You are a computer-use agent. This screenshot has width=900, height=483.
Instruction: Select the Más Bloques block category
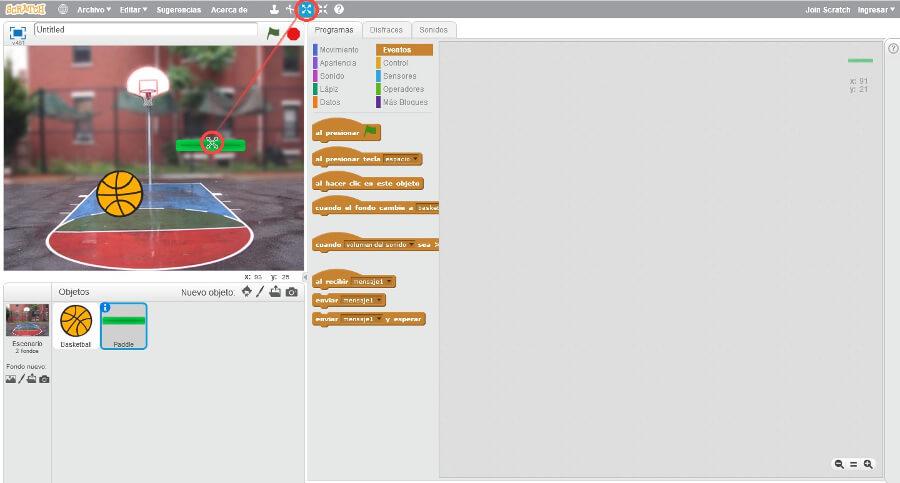pos(405,102)
